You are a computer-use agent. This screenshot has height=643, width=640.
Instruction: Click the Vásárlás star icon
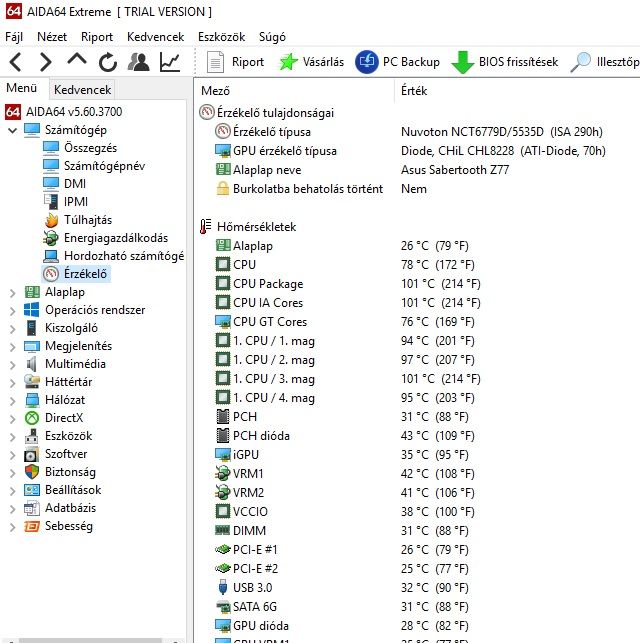pos(288,62)
